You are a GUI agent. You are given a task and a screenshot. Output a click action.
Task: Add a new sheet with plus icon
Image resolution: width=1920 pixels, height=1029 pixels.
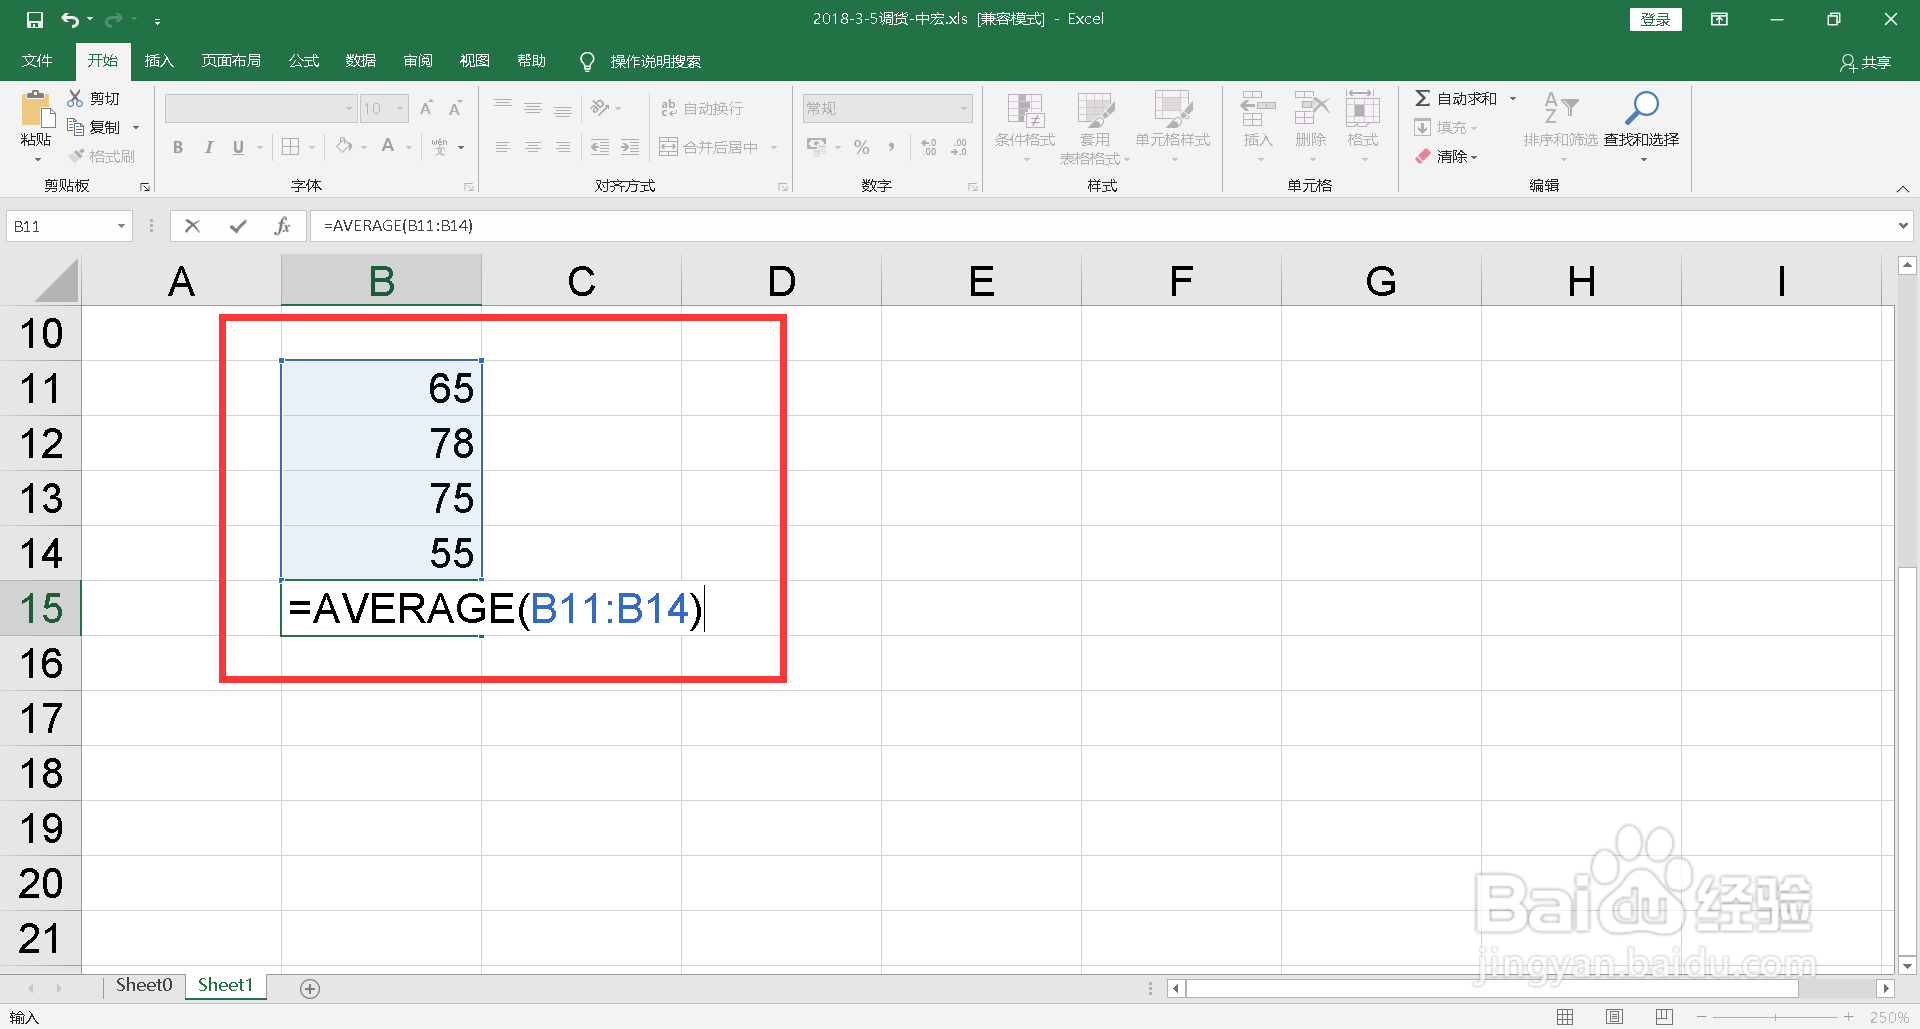tap(310, 988)
